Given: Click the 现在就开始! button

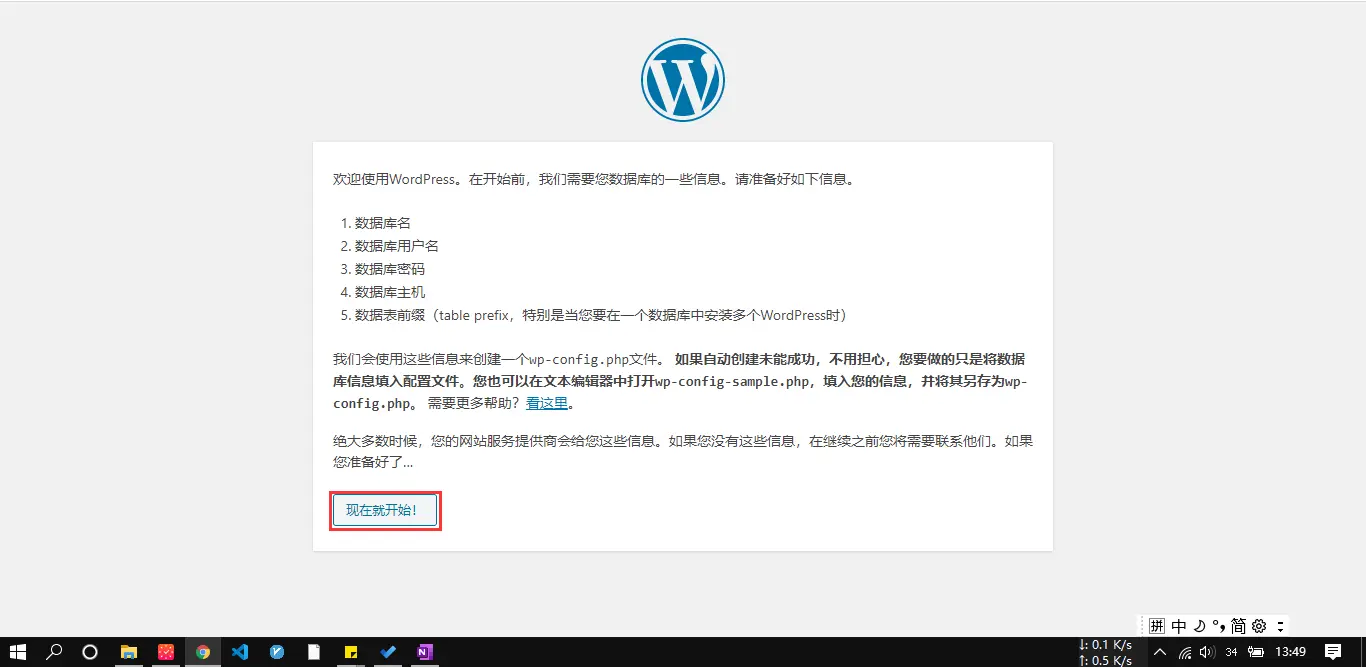Looking at the screenshot, I should pos(384,510).
